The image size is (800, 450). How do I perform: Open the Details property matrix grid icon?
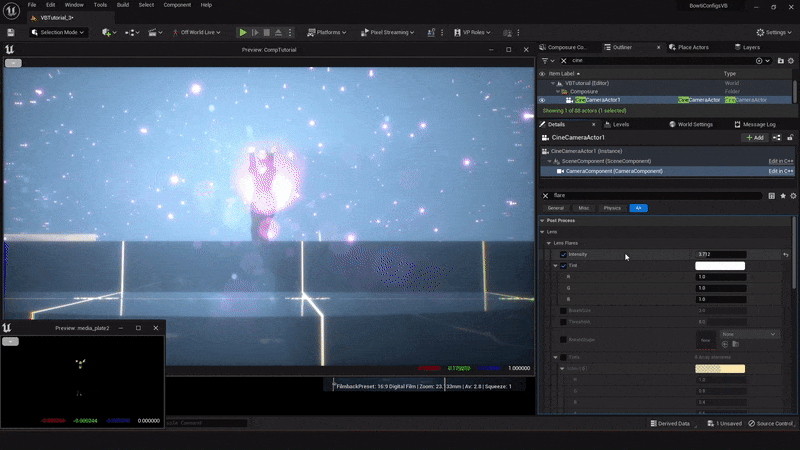771,196
